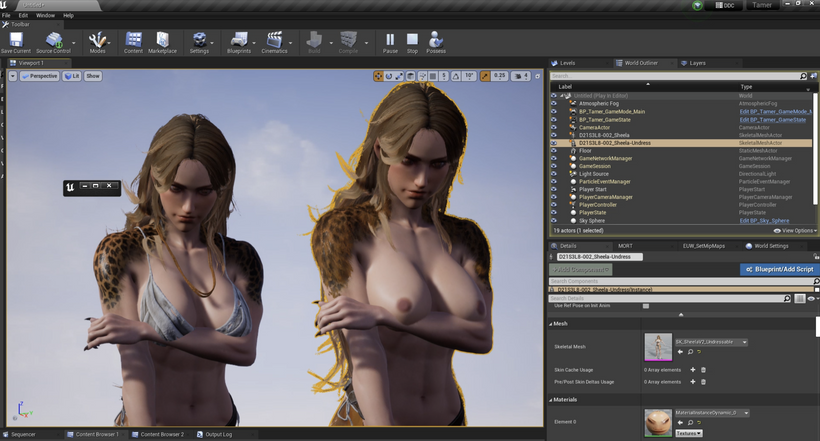This screenshot has width=820, height=441.
Task: Open the Cinematics toolbar icon
Action: (x=274, y=41)
